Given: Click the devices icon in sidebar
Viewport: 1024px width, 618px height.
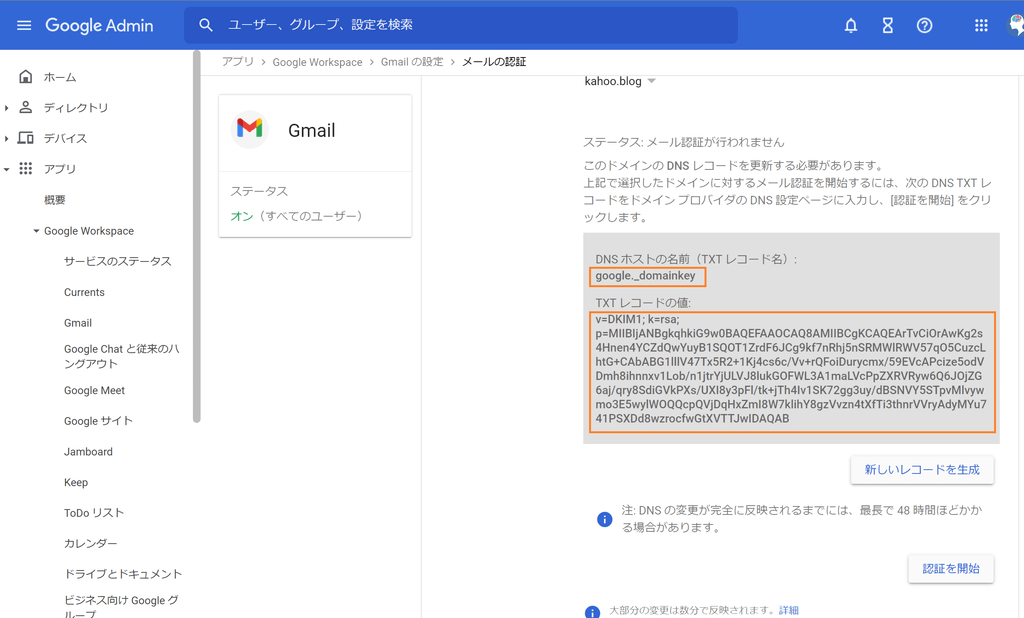Looking at the screenshot, I should click(x=25, y=138).
